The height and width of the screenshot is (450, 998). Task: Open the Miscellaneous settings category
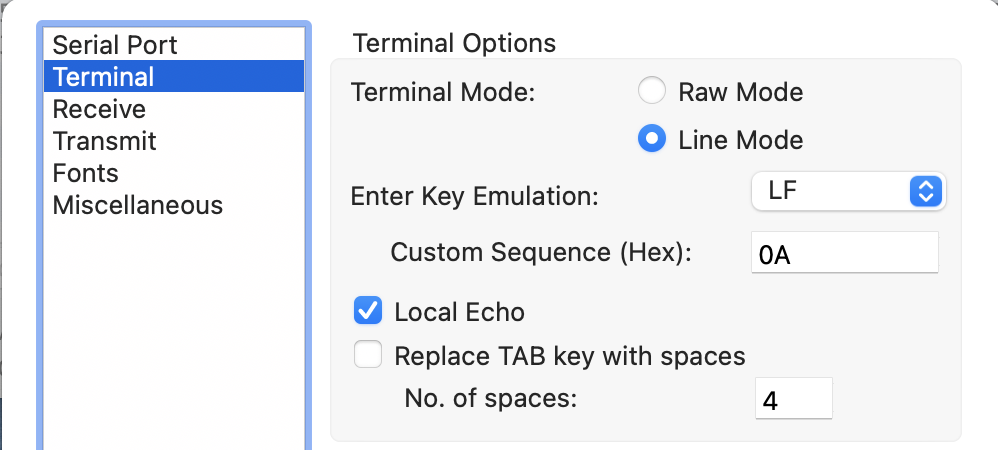coord(137,205)
